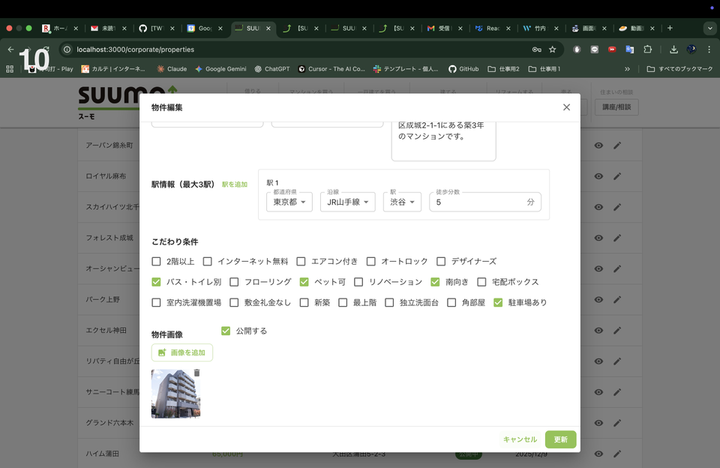Screen dimensions: 720x468
Task: Click the pencil edit icon in パーク上野 row
Action: pyautogui.click(x=617, y=299)
